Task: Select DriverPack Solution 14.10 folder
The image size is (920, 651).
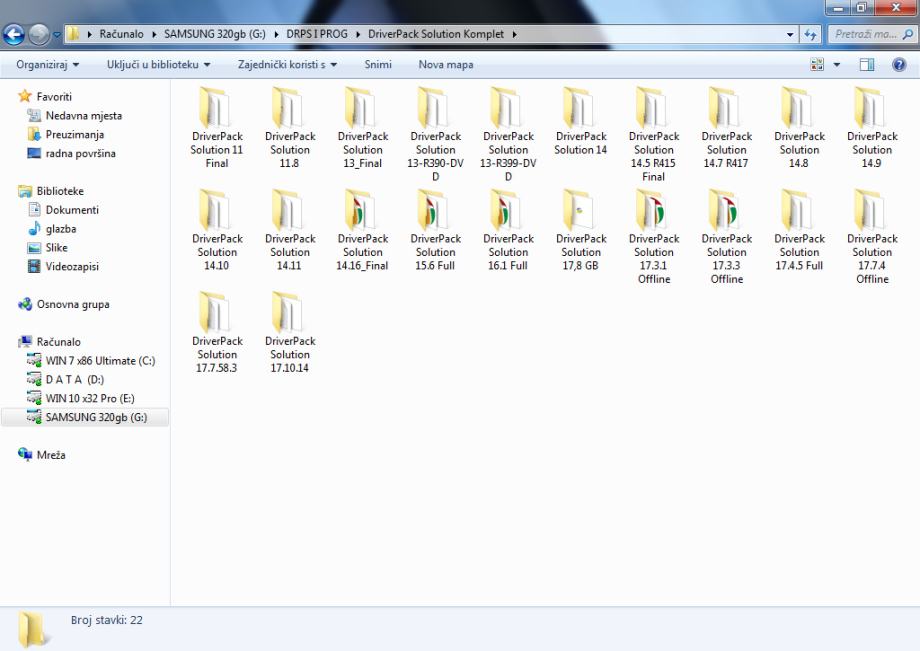Action: (217, 230)
